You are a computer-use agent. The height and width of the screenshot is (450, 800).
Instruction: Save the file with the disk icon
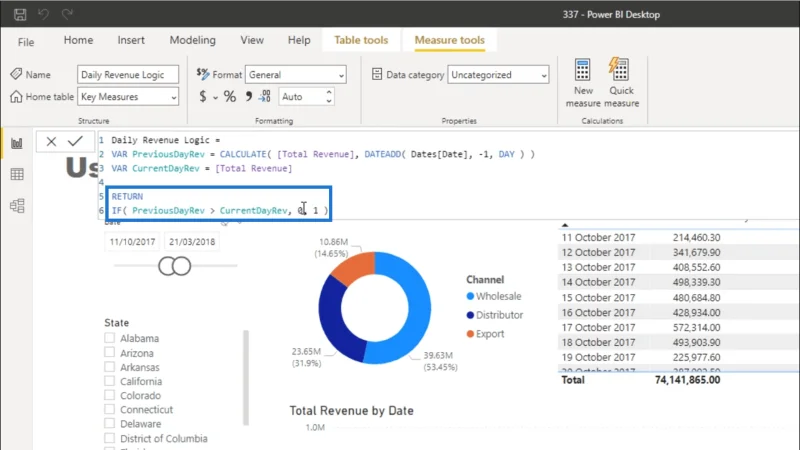pos(20,14)
